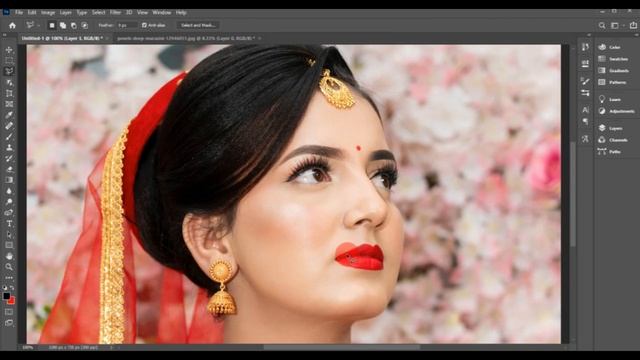The width and height of the screenshot is (640, 360).
Task: Open the Layer menu
Action: pyautogui.click(x=65, y=13)
